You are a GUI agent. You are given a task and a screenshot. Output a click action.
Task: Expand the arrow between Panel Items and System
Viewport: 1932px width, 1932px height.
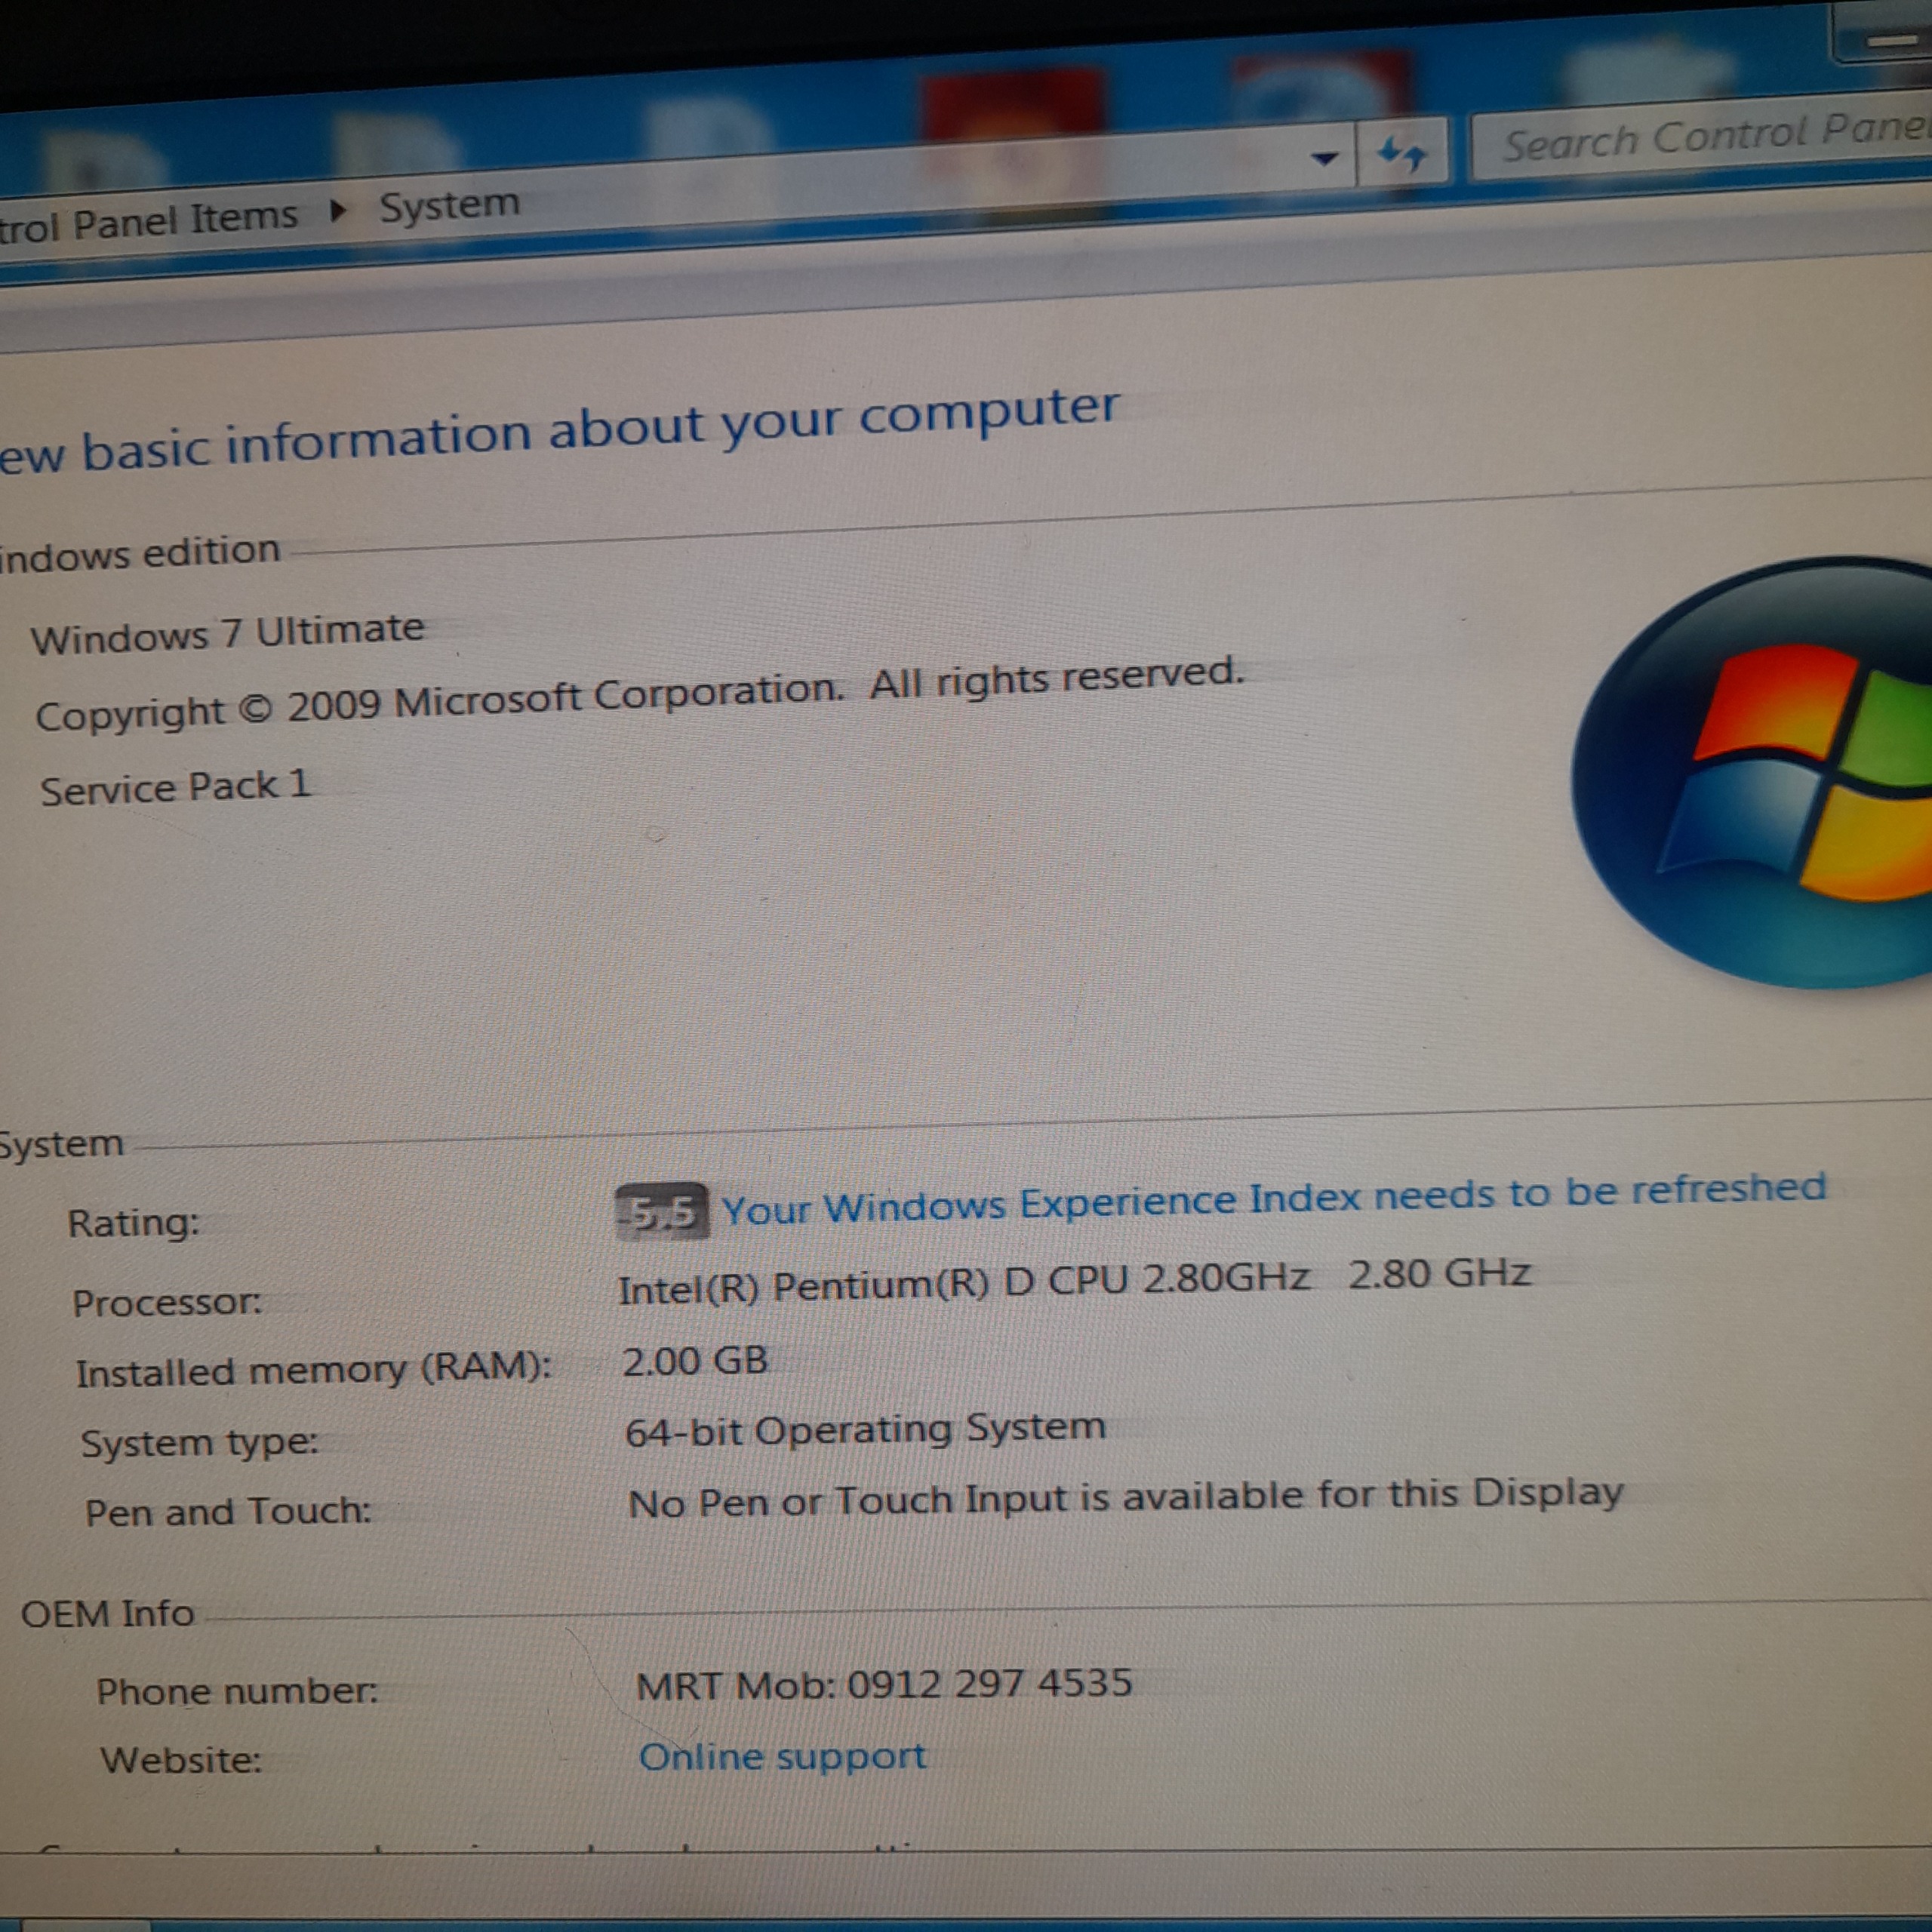click(339, 211)
